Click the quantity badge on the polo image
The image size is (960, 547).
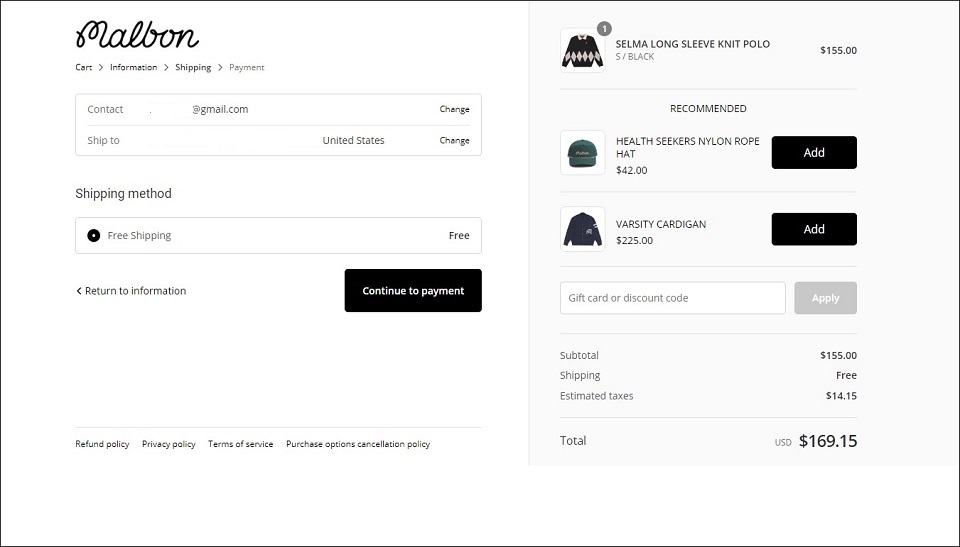point(604,29)
